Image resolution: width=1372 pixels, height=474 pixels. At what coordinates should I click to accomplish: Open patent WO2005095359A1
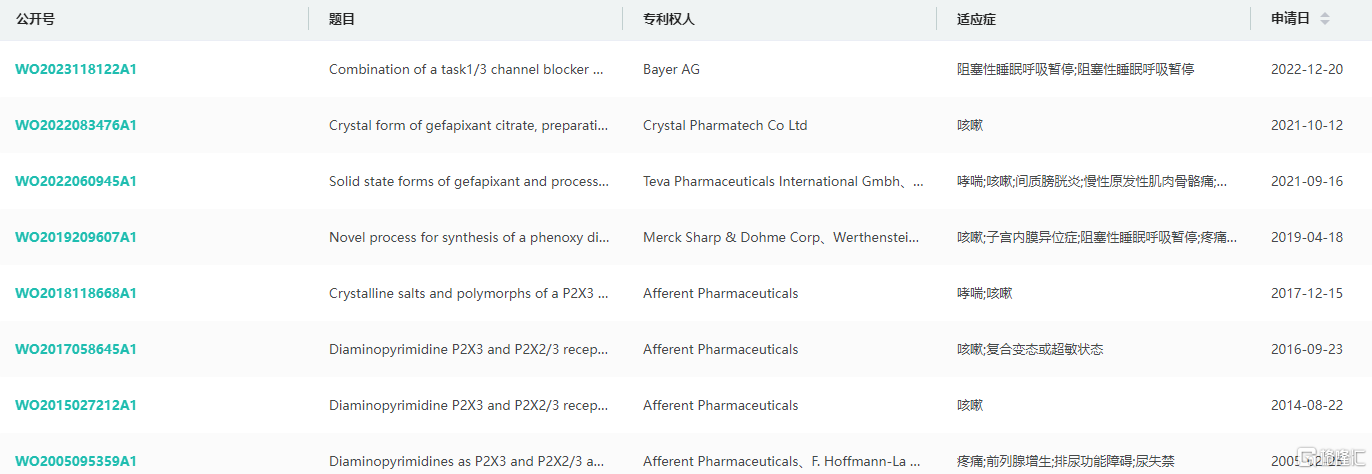click(x=76, y=461)
